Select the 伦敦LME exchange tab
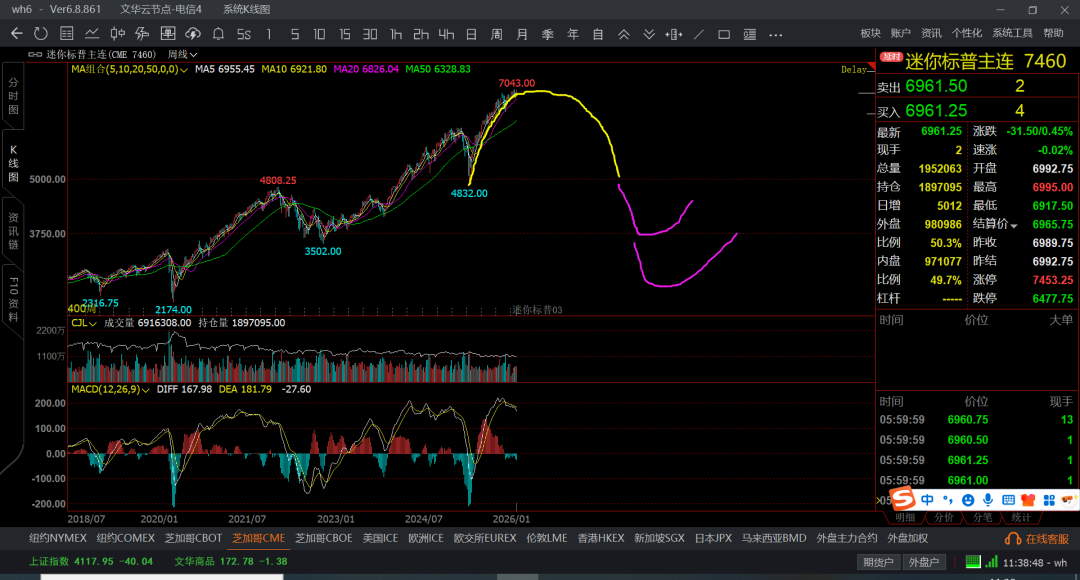This screenshot has width=1080, height=580. pos(547,539)
